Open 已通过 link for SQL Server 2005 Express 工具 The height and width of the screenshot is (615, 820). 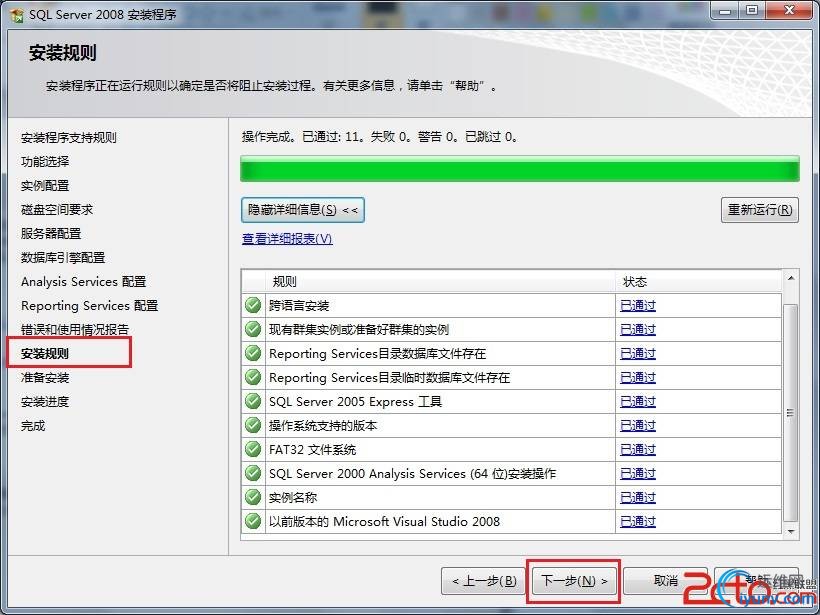point(637,402)
